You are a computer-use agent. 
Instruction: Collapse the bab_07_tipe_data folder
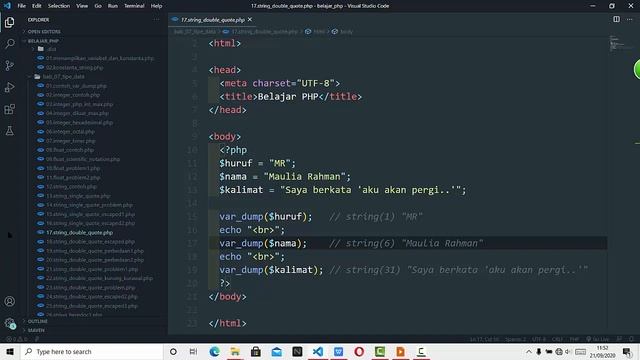click(x=64, y=77)
